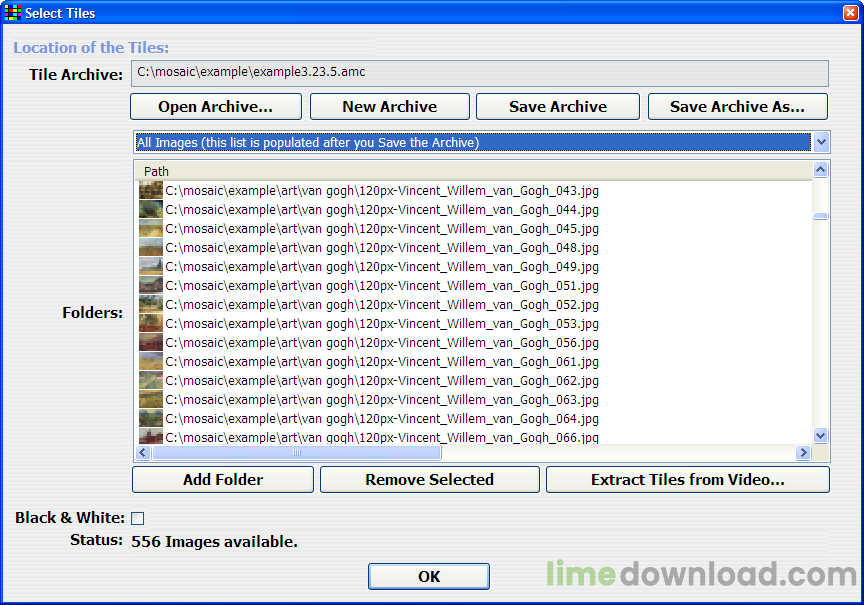864x605 pixels.
Task: Create a New Archive
Action: pyautogui.click(x=389, y=107)
